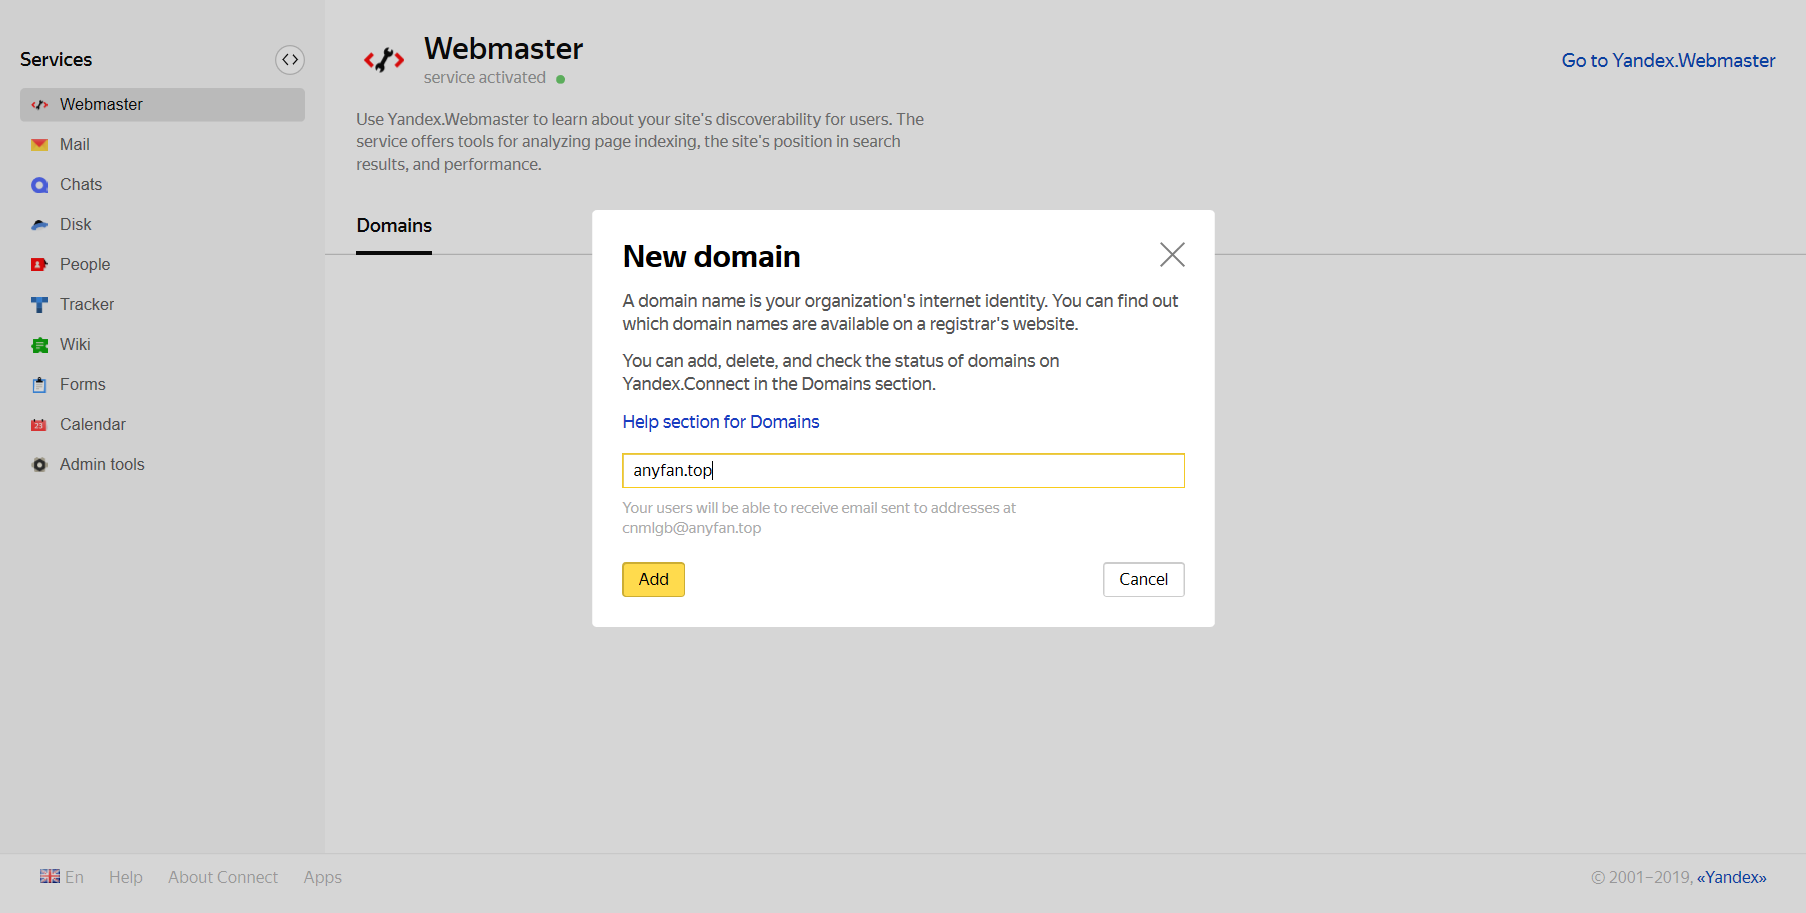
Task: Open the Apps footer link
Action: click(323, 877)
